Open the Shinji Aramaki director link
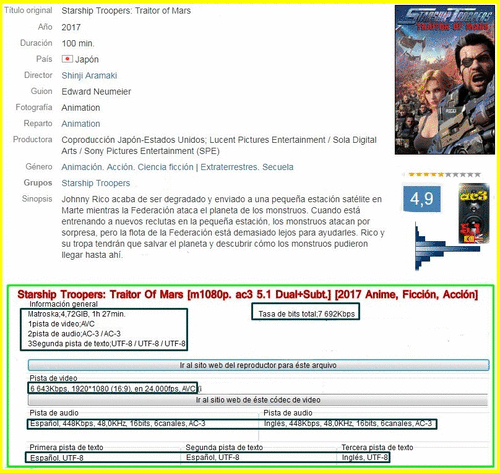Image resolution: width=500 pixels, height=473 pixels. tap(89, 76)
